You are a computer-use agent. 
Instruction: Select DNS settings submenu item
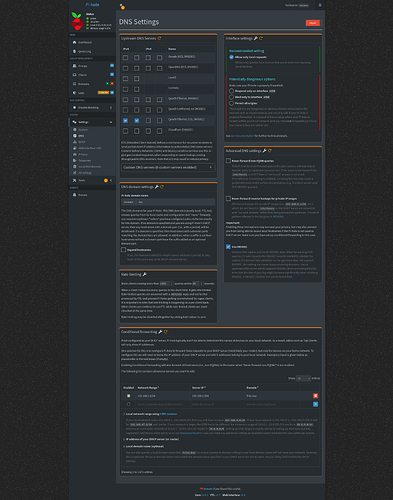[92, 136]
